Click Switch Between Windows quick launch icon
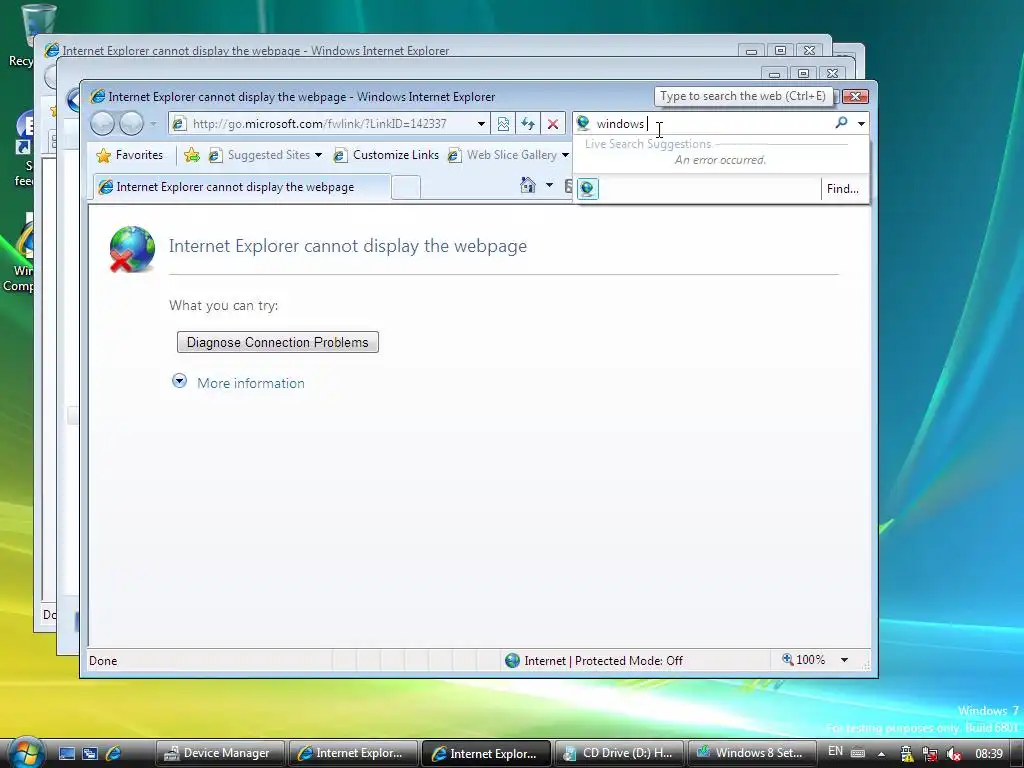The image size is (1024, 768). [x=90, y=753]
